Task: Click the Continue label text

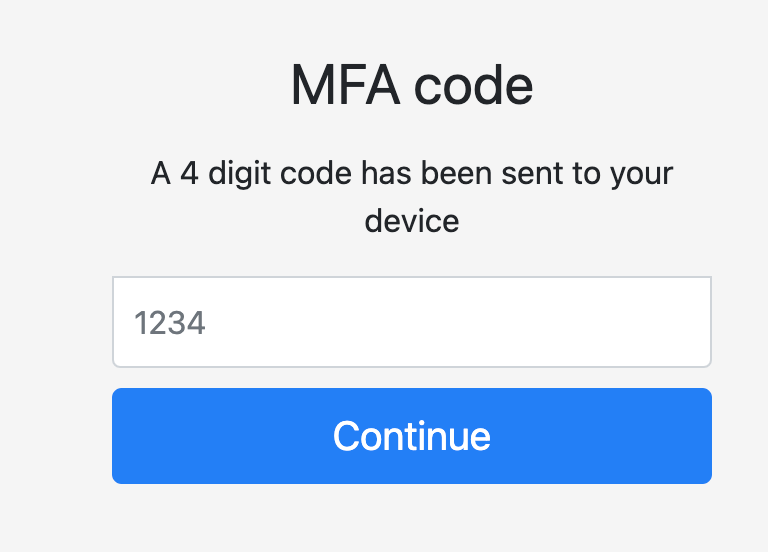Action: [411, 436]
